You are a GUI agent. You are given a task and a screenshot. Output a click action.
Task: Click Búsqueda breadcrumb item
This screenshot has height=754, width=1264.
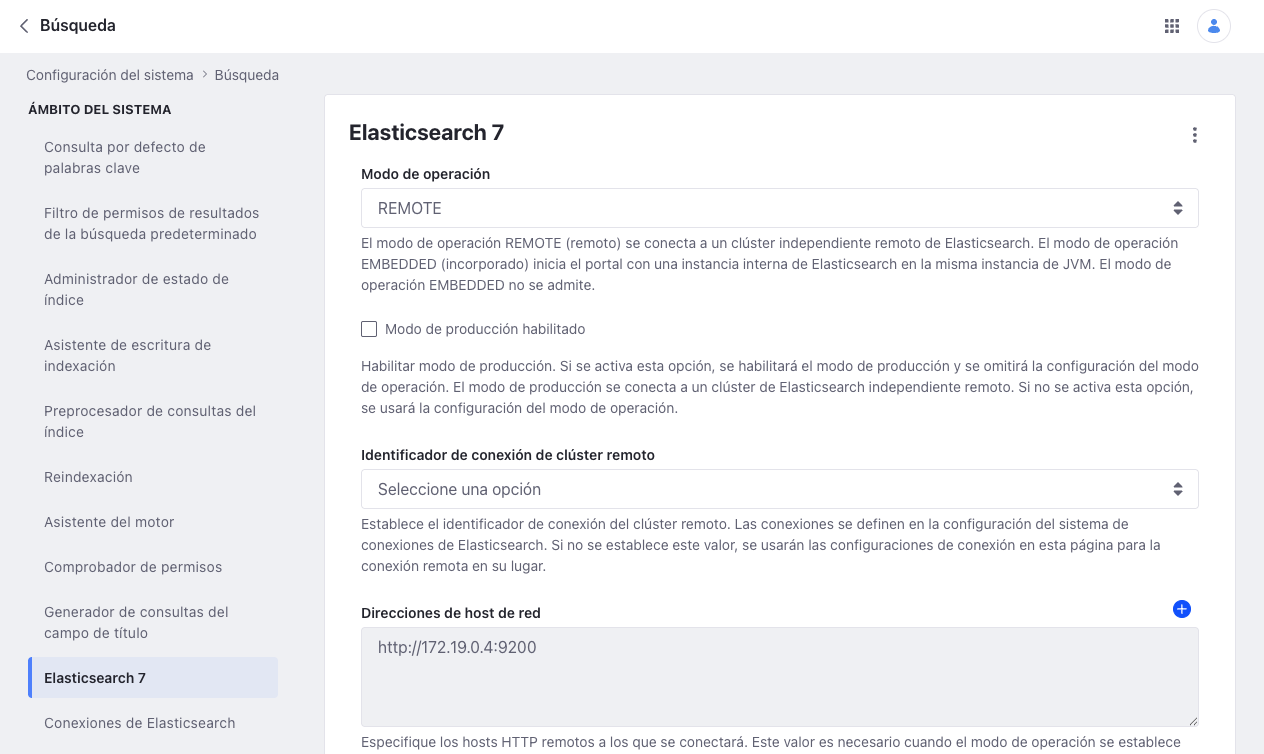(x=246, y=75)
